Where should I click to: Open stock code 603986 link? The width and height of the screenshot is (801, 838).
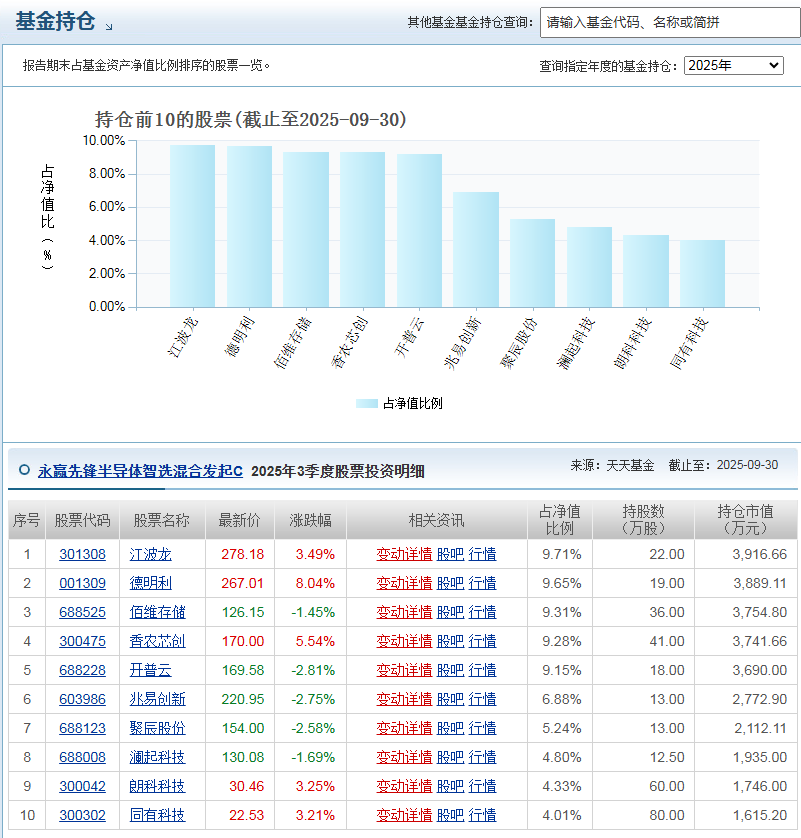(x=82, y=699)
